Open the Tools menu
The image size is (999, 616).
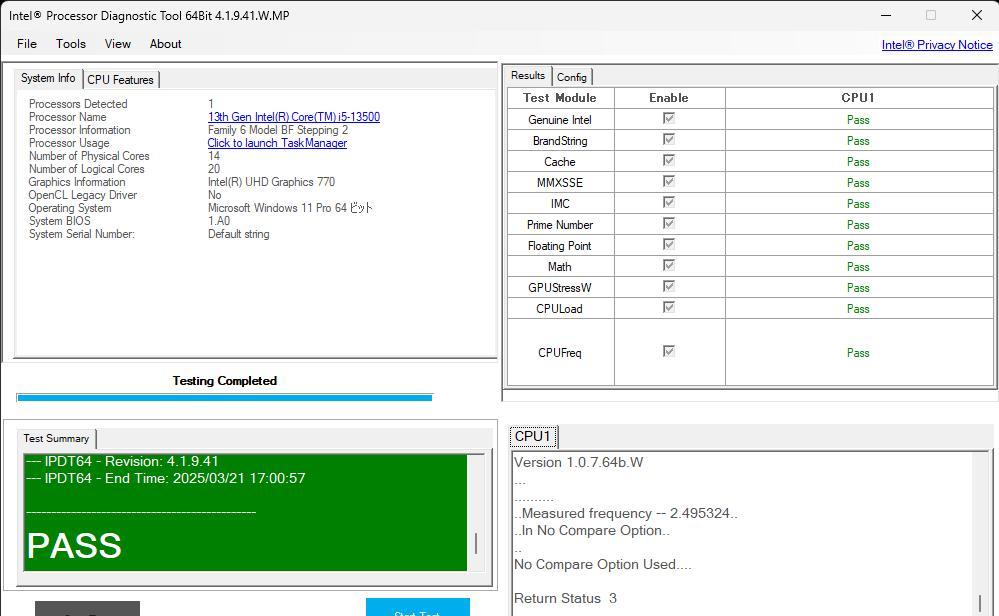71,44
